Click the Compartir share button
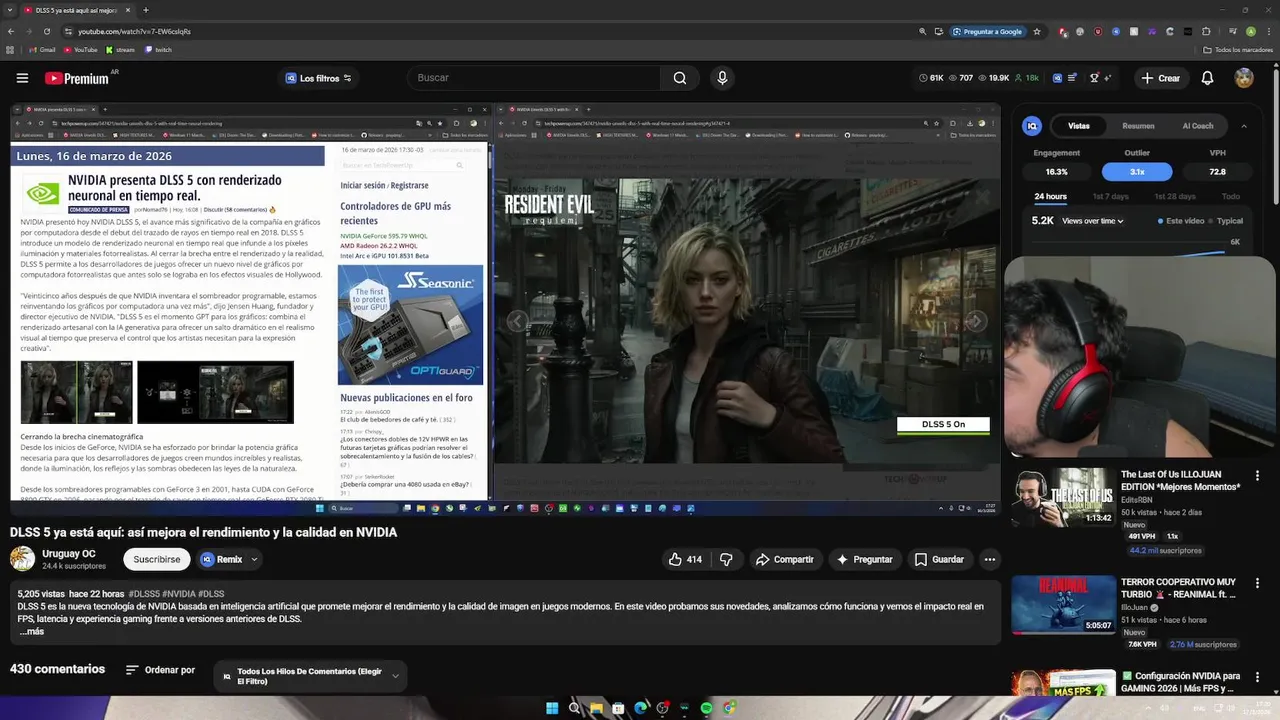Screen dimensions: 1280x720 pos(784,559)
